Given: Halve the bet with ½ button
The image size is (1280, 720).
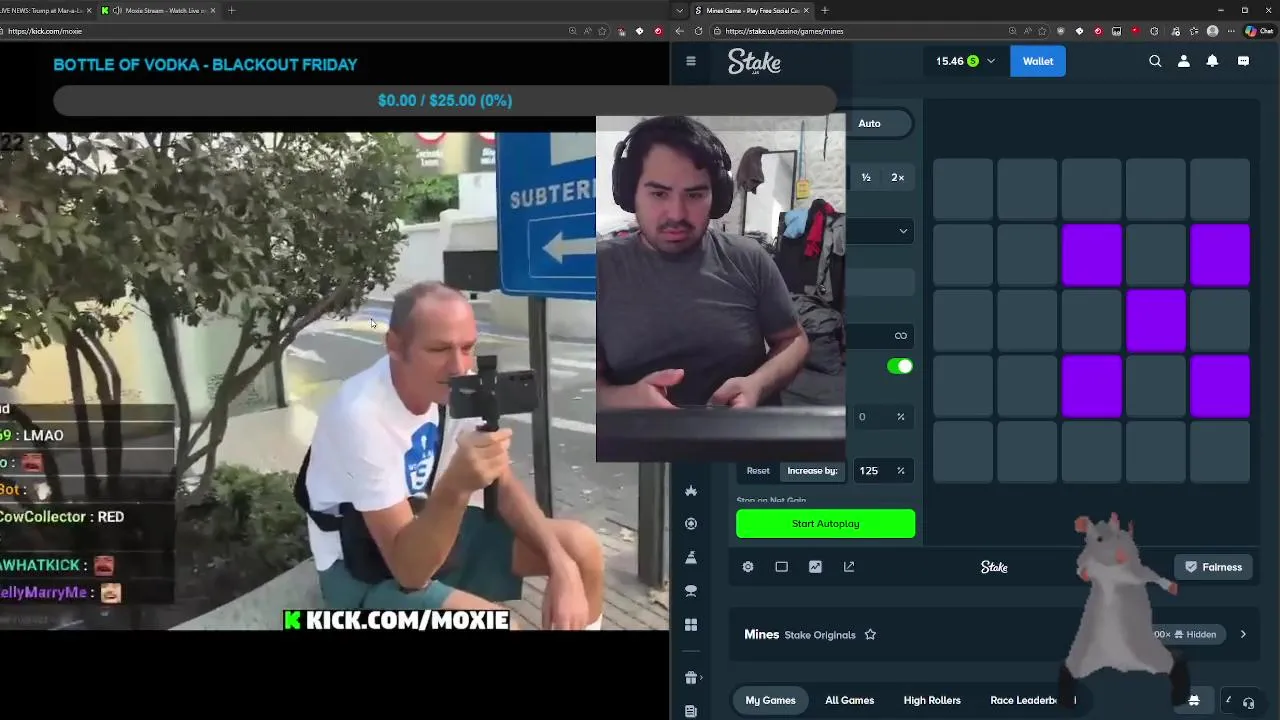Looking at the screenshot, I should pos(866,177).
